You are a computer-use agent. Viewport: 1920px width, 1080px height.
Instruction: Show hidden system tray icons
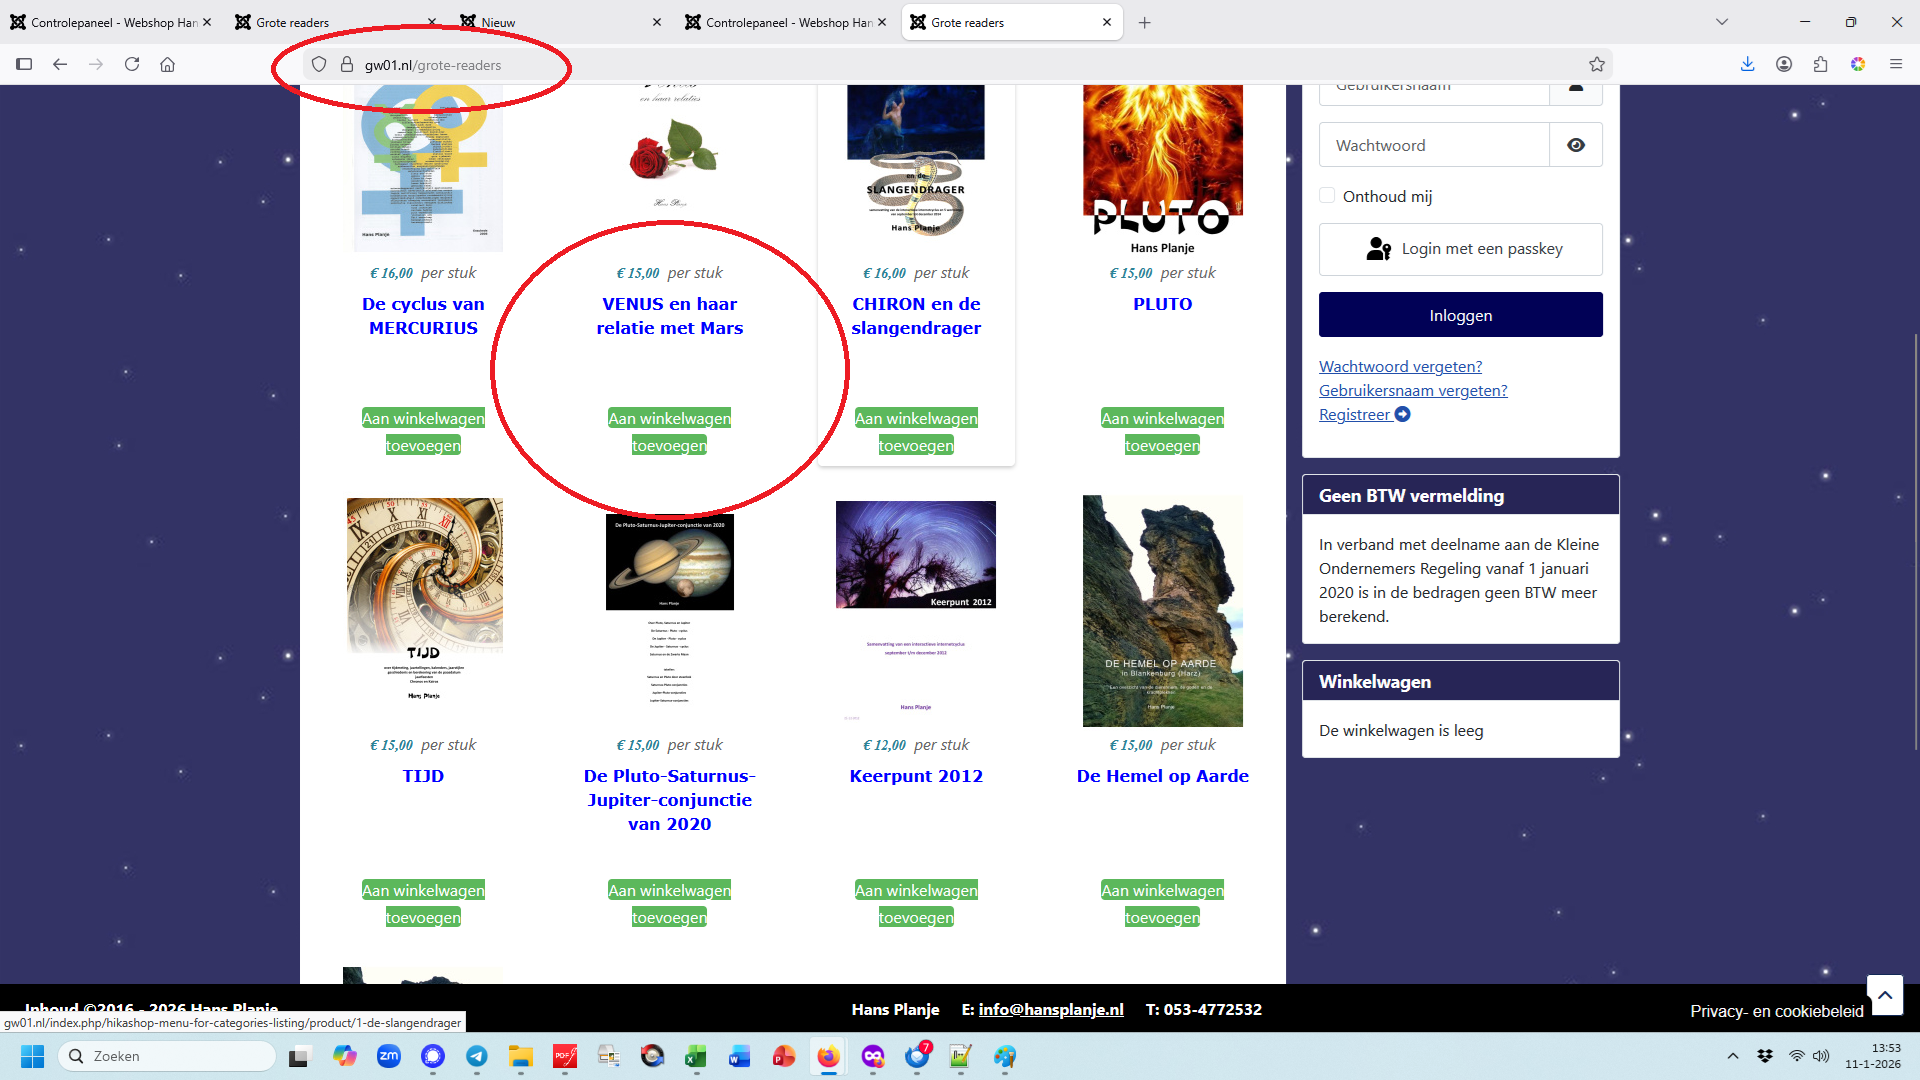(1733, 1056)
